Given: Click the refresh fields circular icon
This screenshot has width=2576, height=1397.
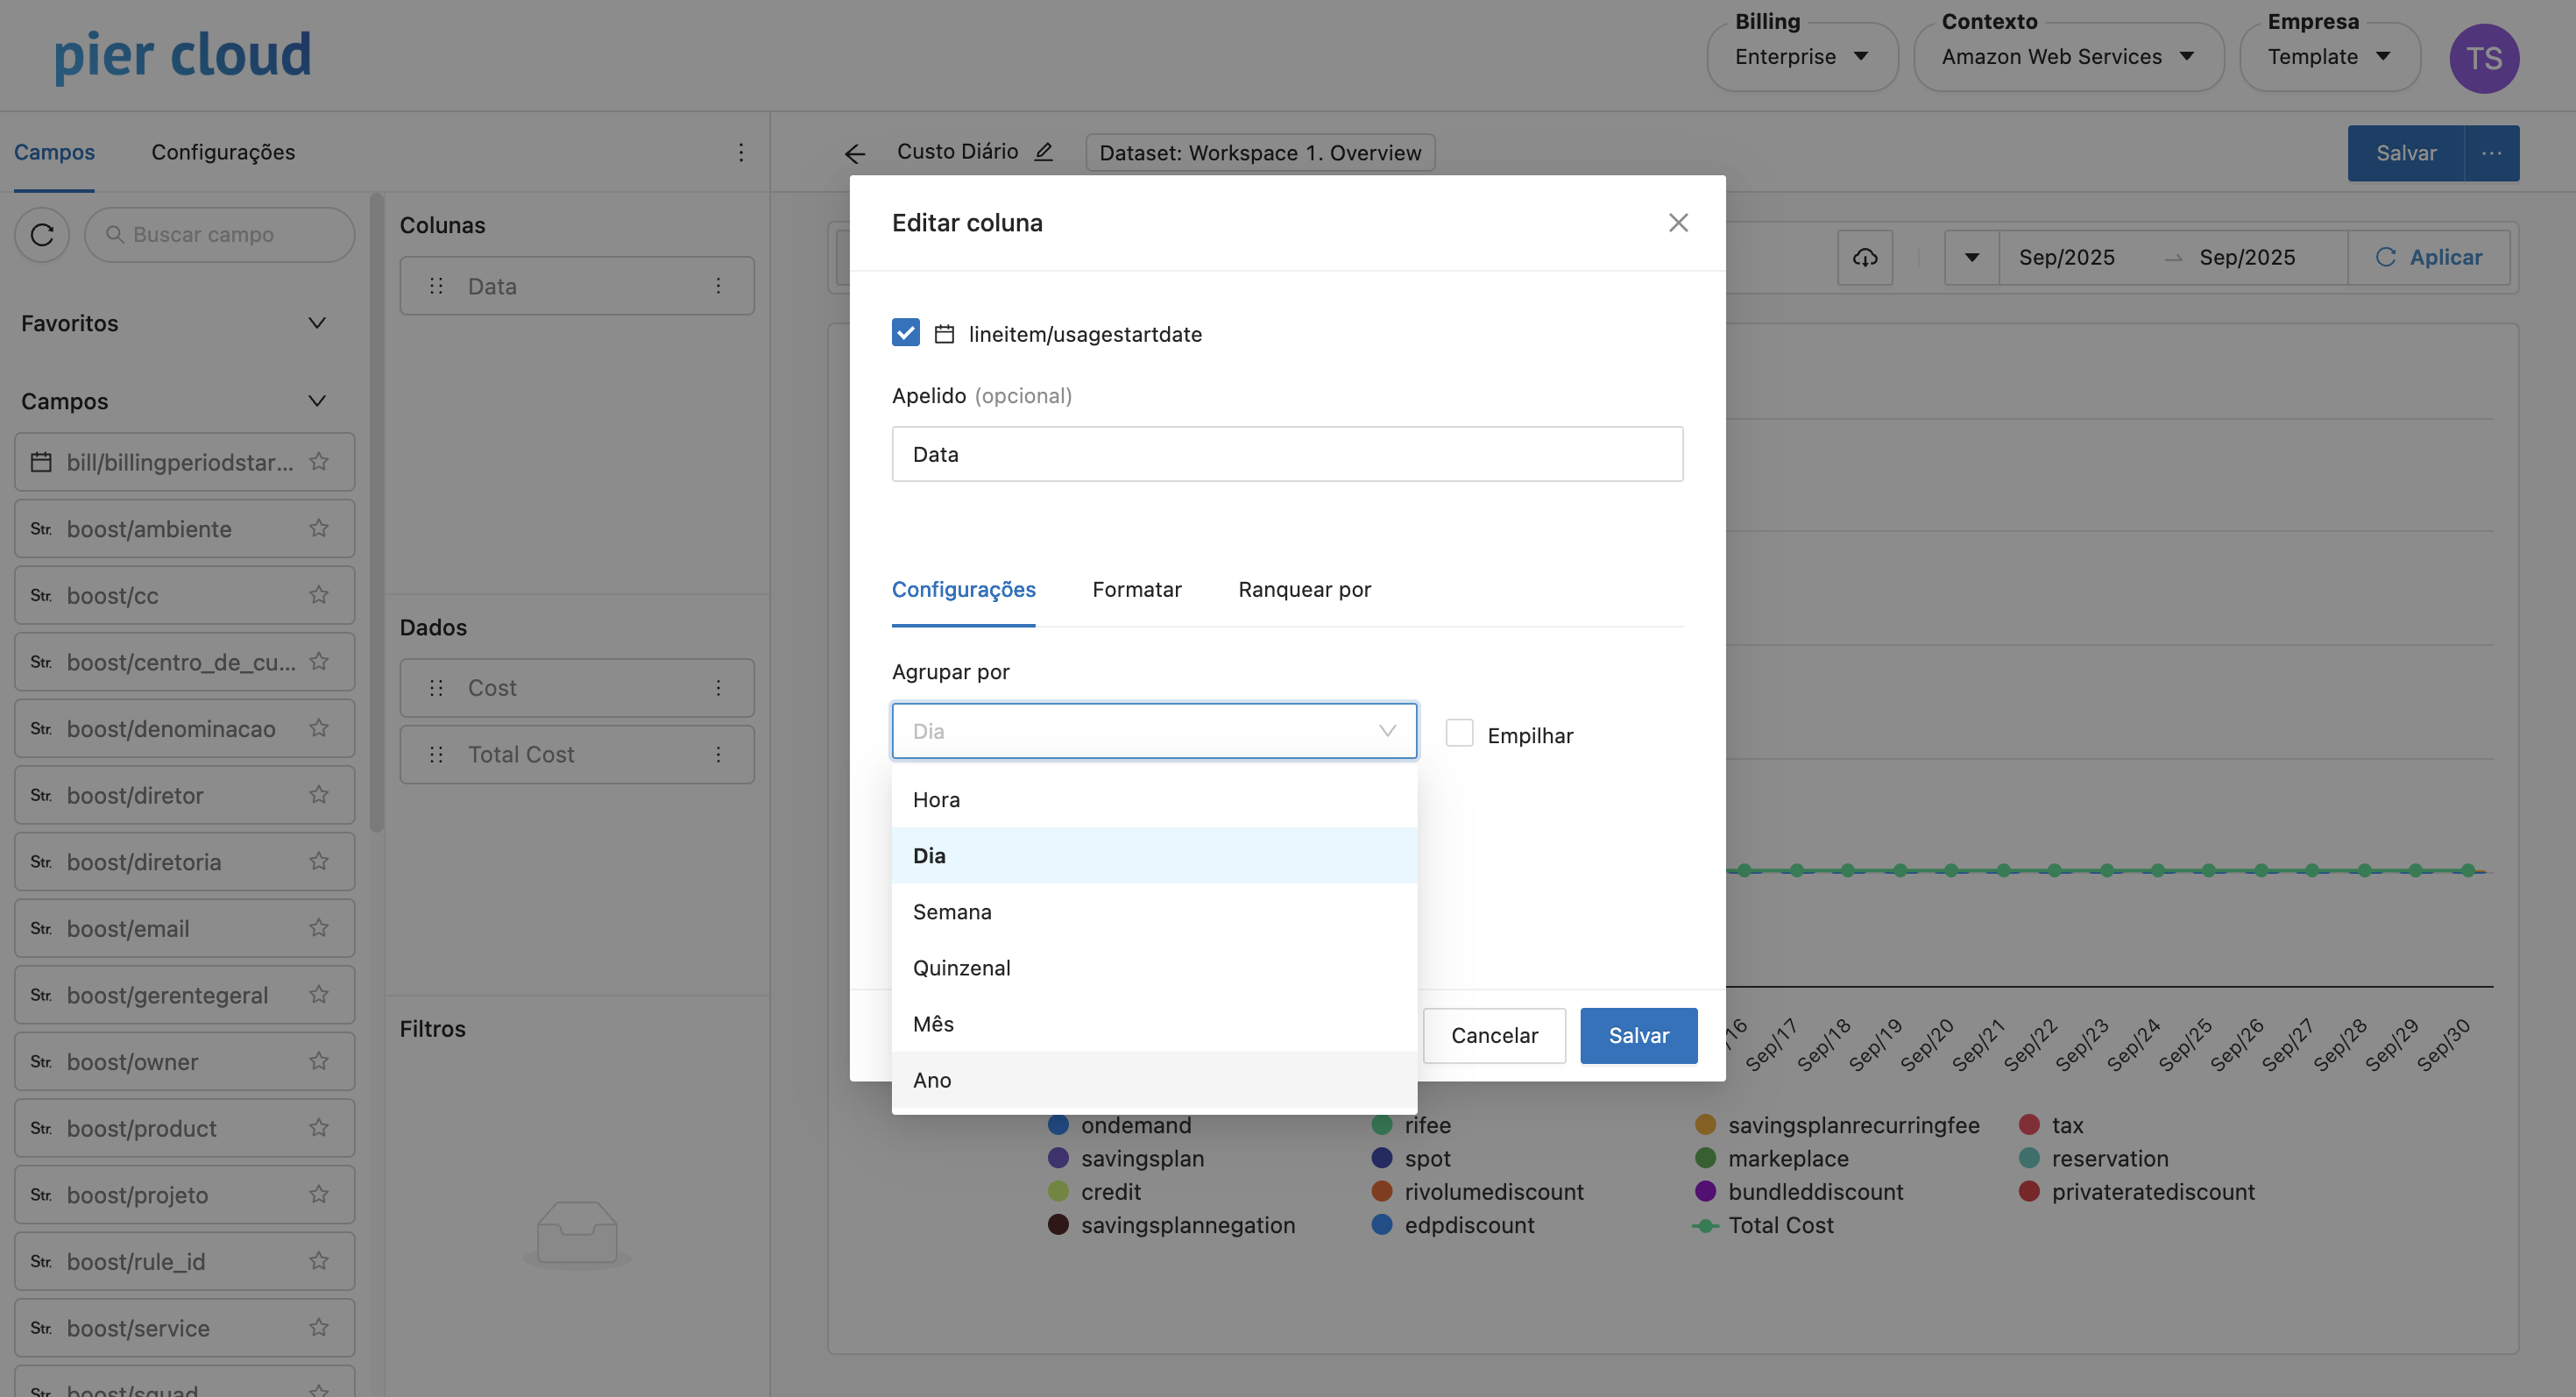Looking at the screenshot, I should [x=42, y=235].
